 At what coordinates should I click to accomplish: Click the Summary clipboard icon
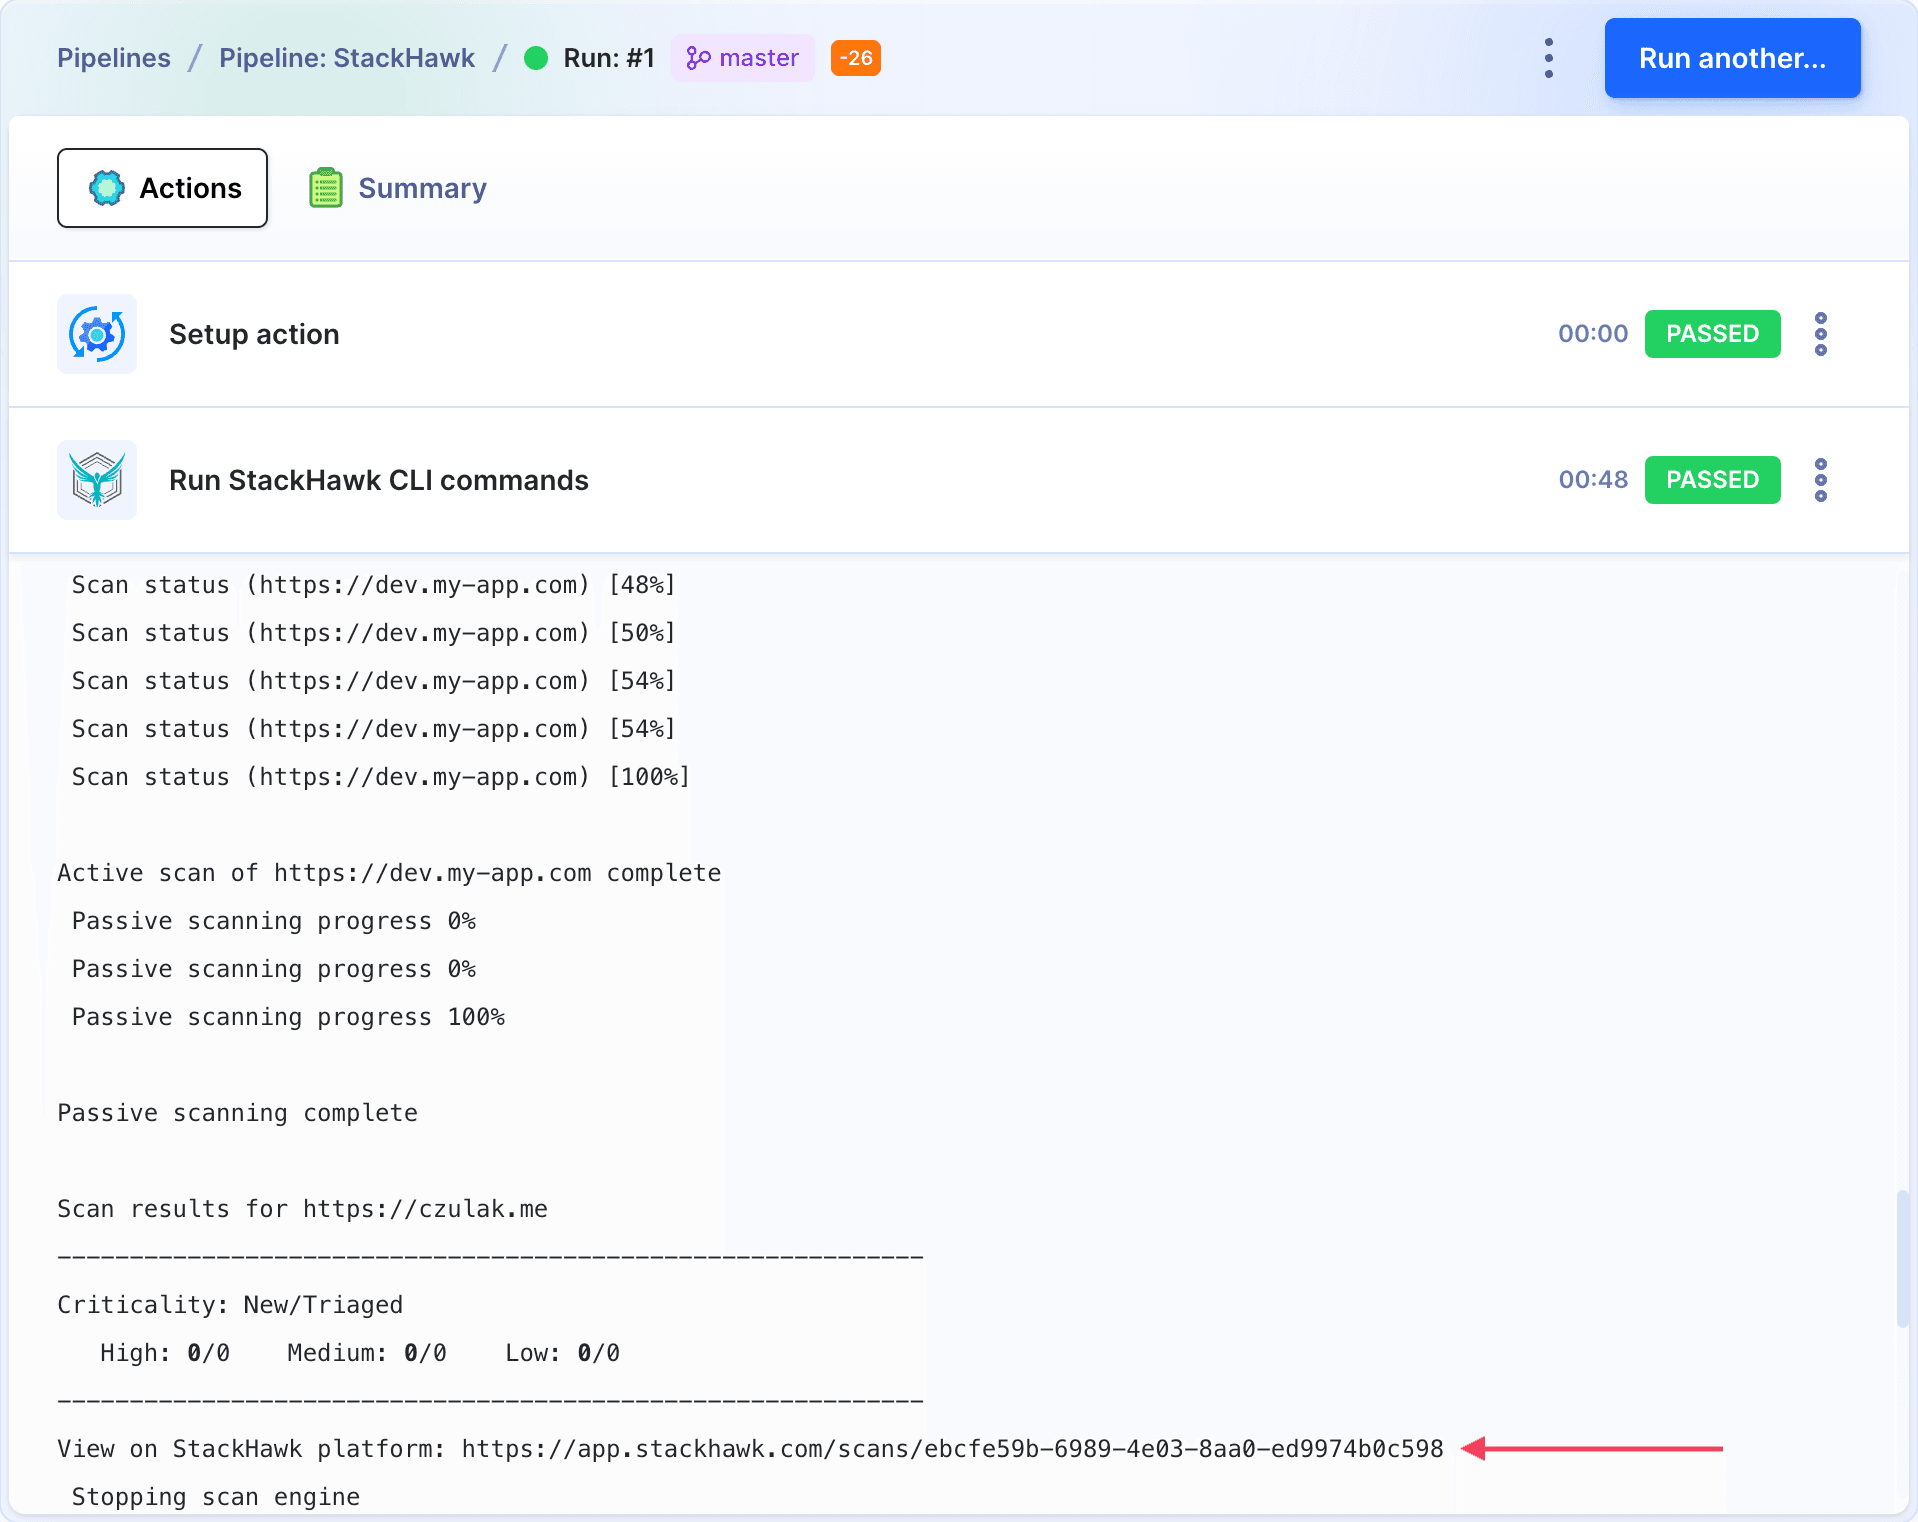tap(326, 188)
